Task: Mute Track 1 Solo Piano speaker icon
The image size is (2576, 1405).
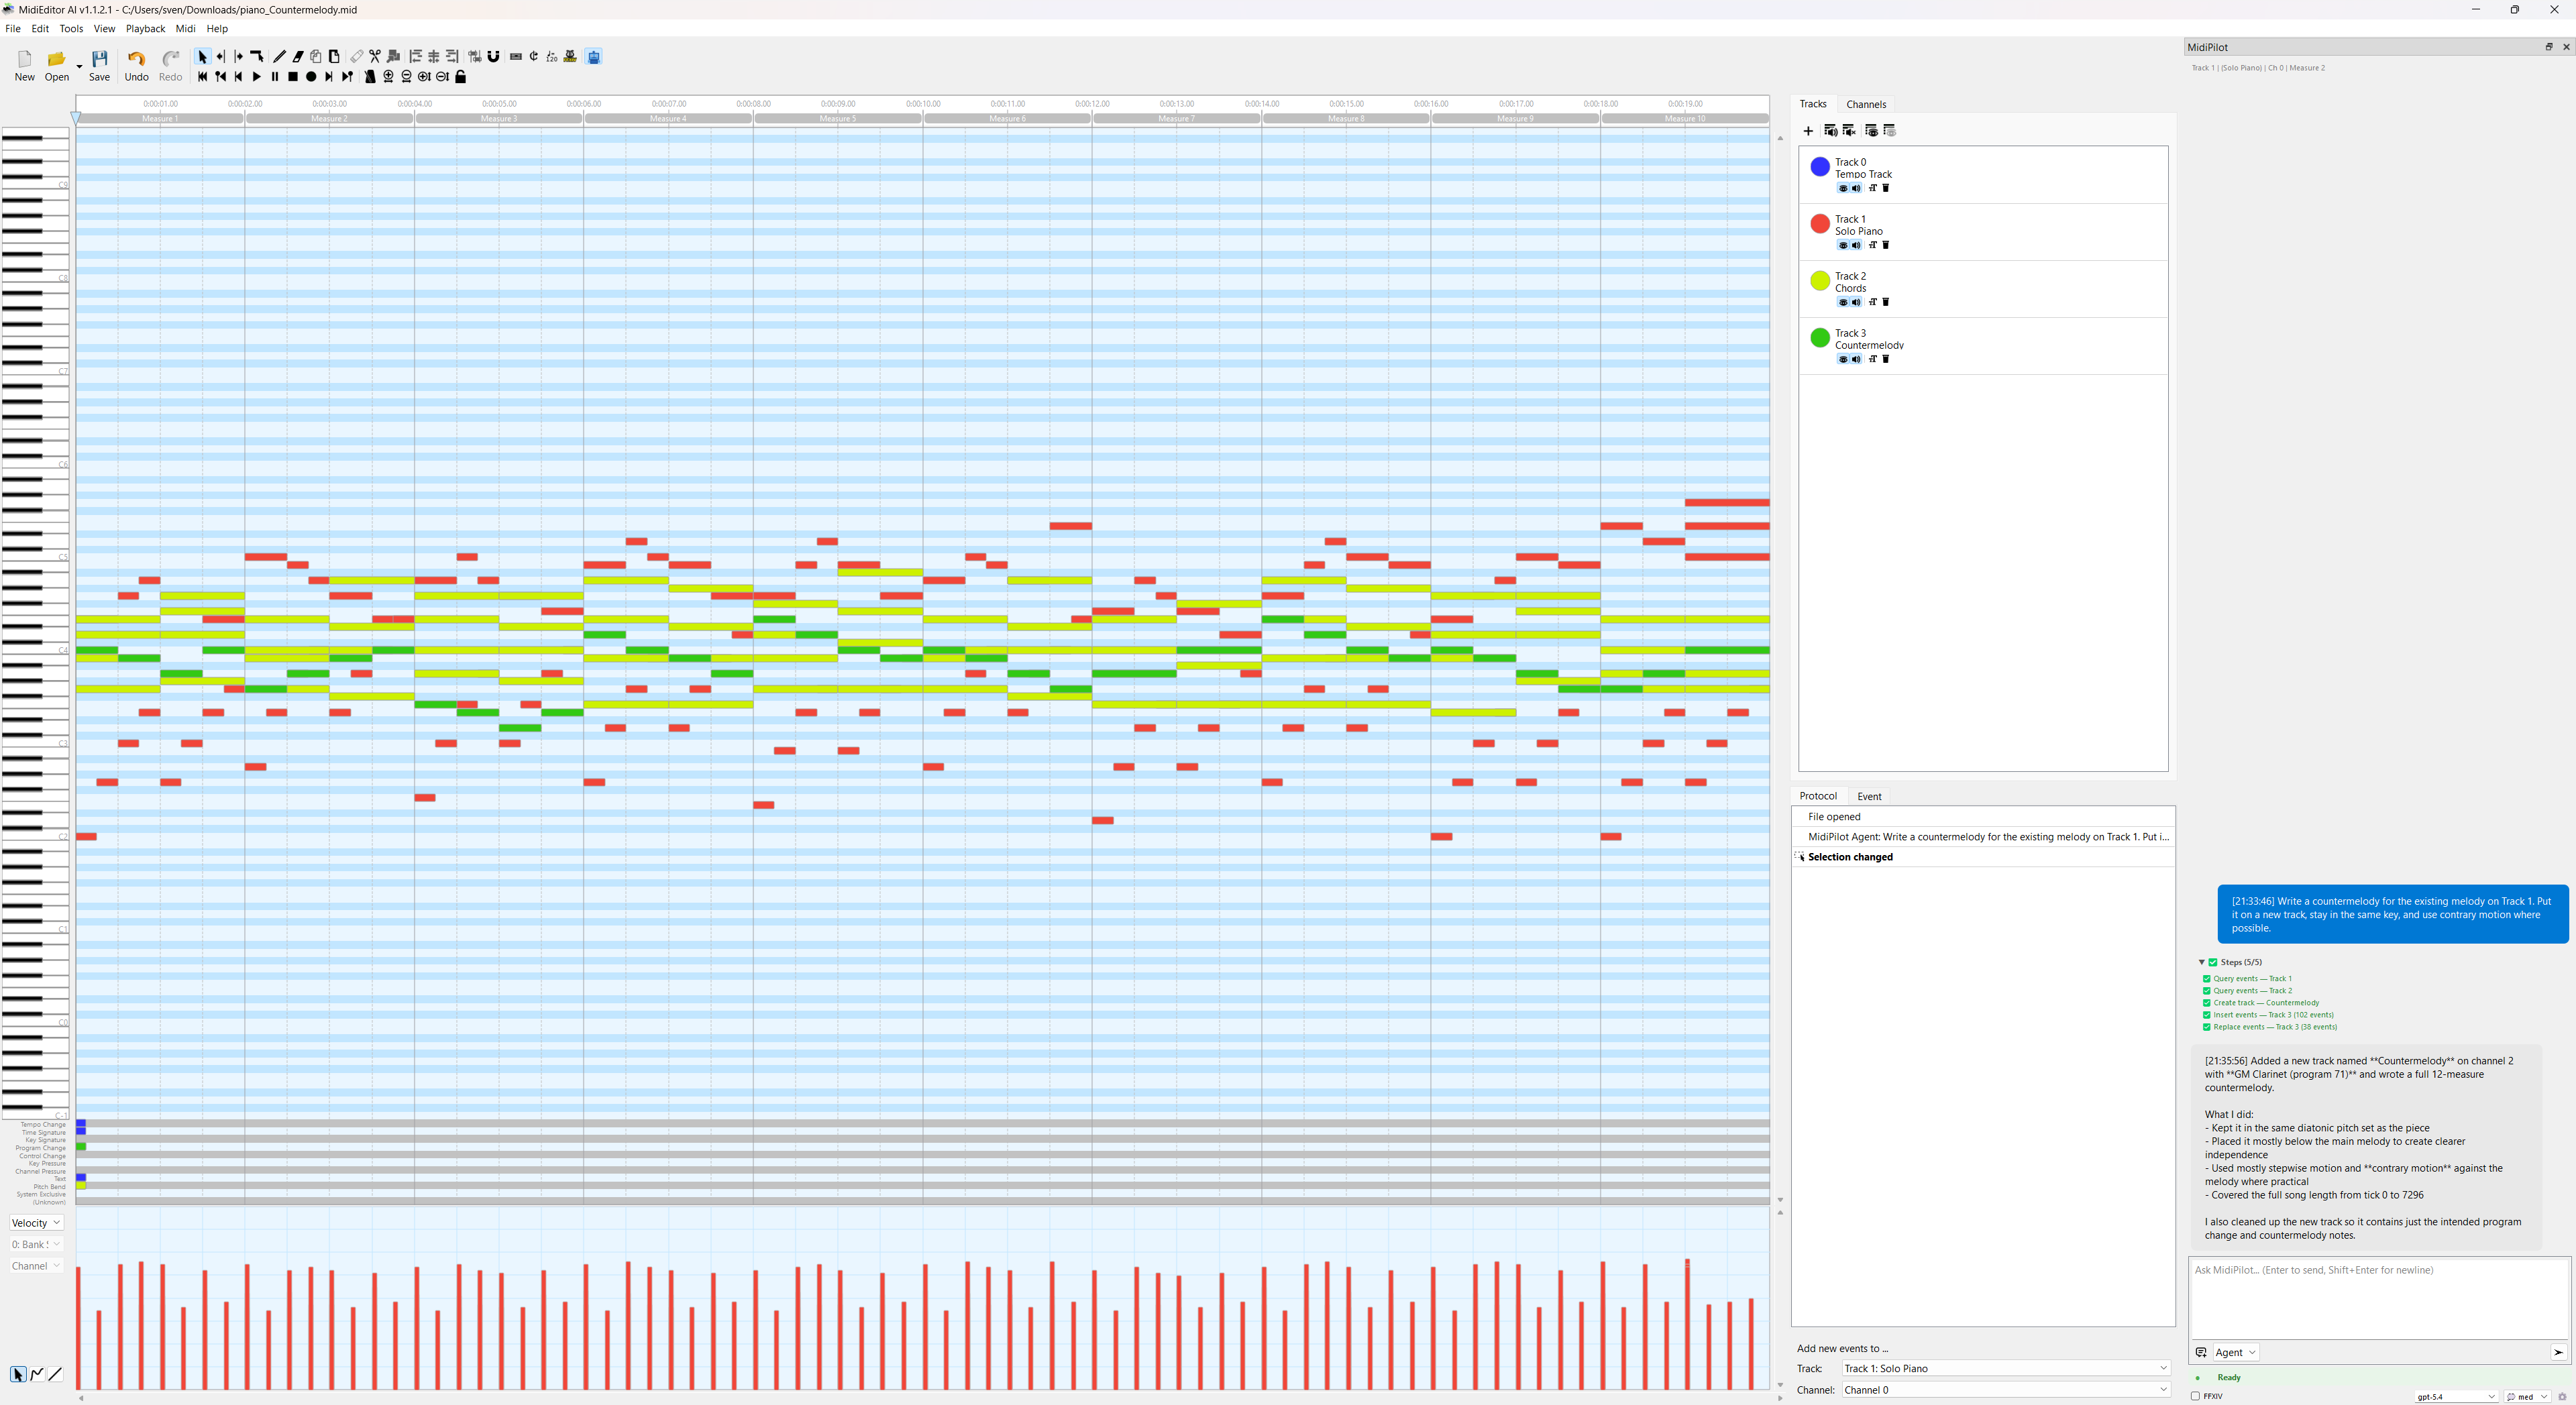Action: tap(1857, 245)
